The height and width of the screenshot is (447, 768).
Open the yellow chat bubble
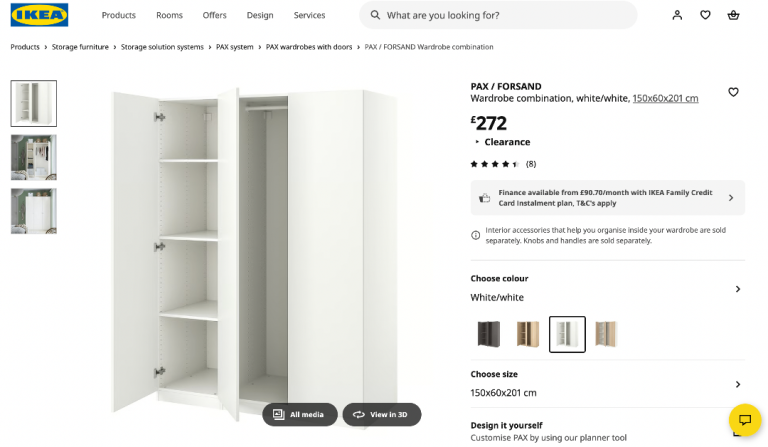pos(744,419)
